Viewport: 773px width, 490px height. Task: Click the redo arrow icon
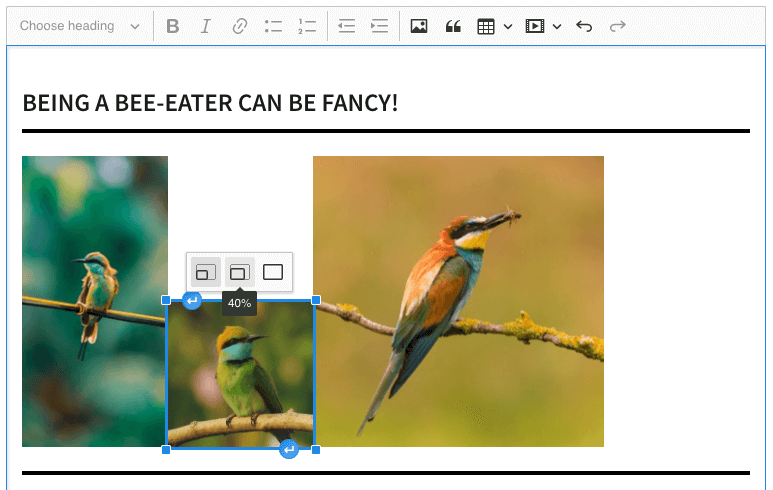point(618,26)
